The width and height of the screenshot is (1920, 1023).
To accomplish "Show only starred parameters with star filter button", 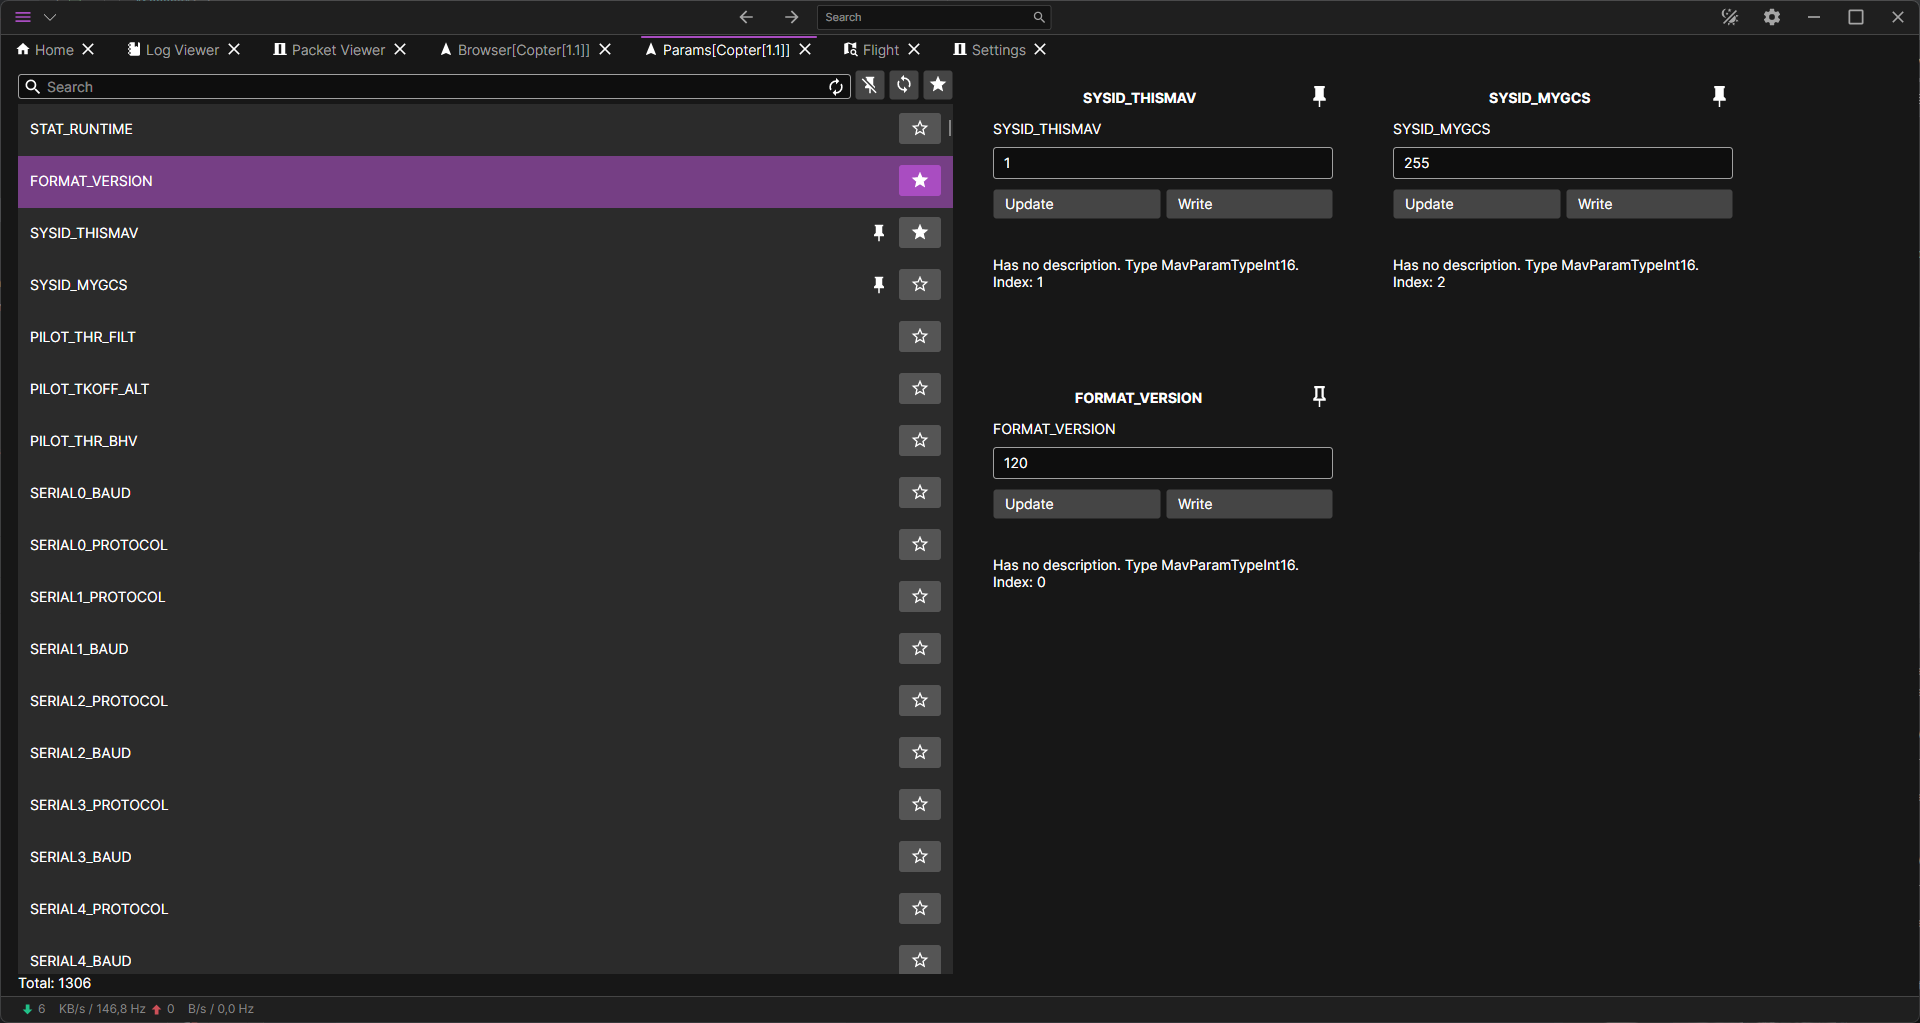I will (938, 86).
